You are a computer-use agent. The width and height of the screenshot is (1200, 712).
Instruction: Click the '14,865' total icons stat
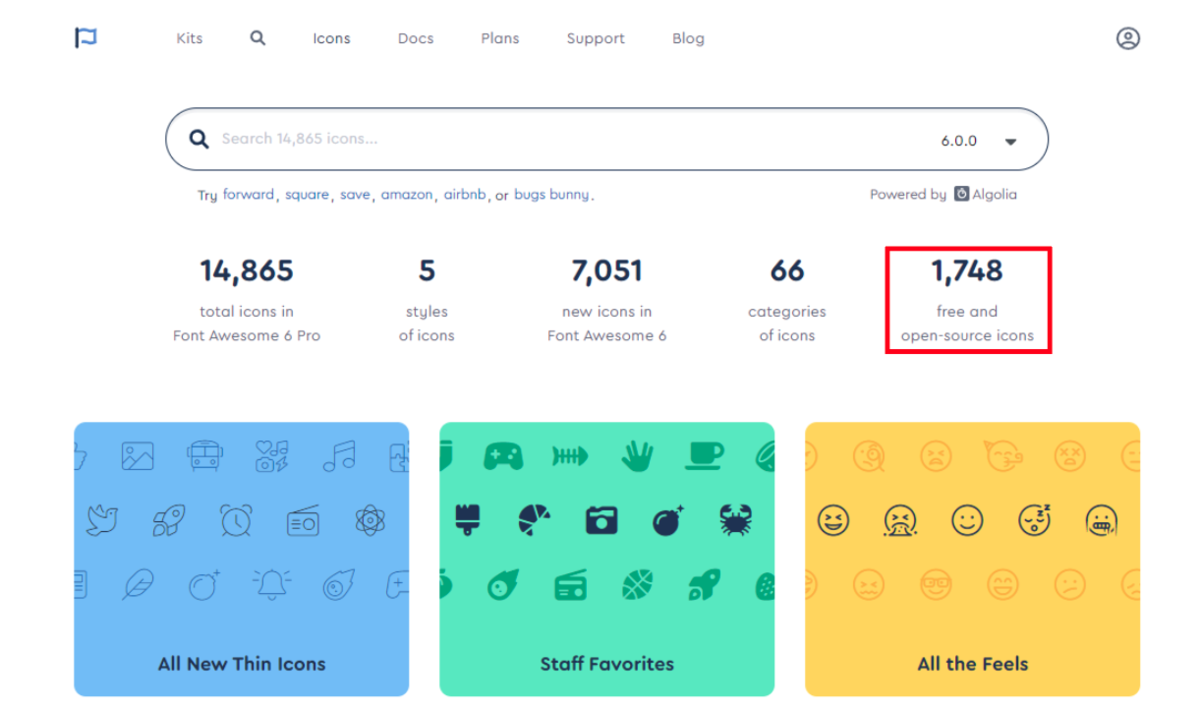(x=247, y=270)
